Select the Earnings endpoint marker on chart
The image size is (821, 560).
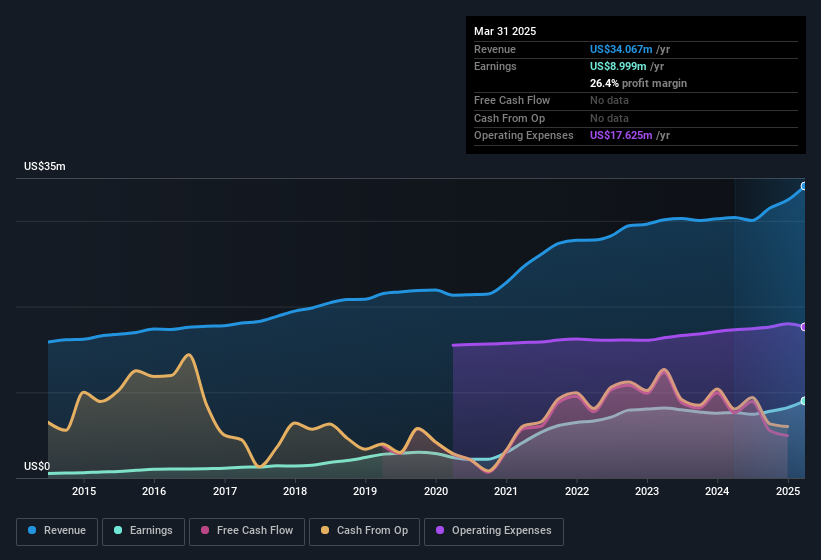pyautogui.click(x=804, y=401)
